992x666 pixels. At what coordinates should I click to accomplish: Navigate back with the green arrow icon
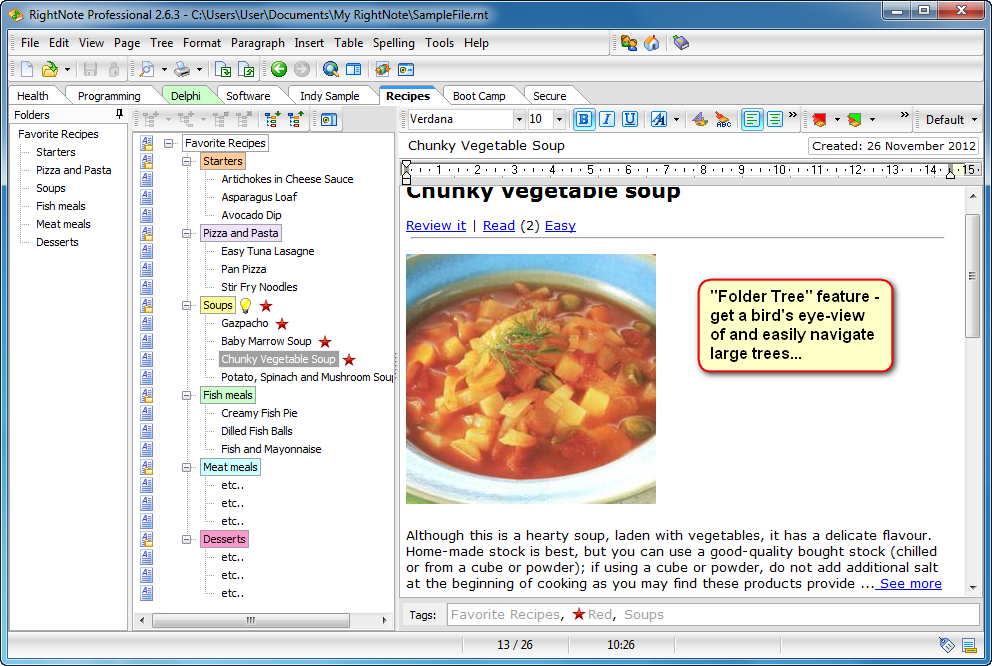coord(279,69)
